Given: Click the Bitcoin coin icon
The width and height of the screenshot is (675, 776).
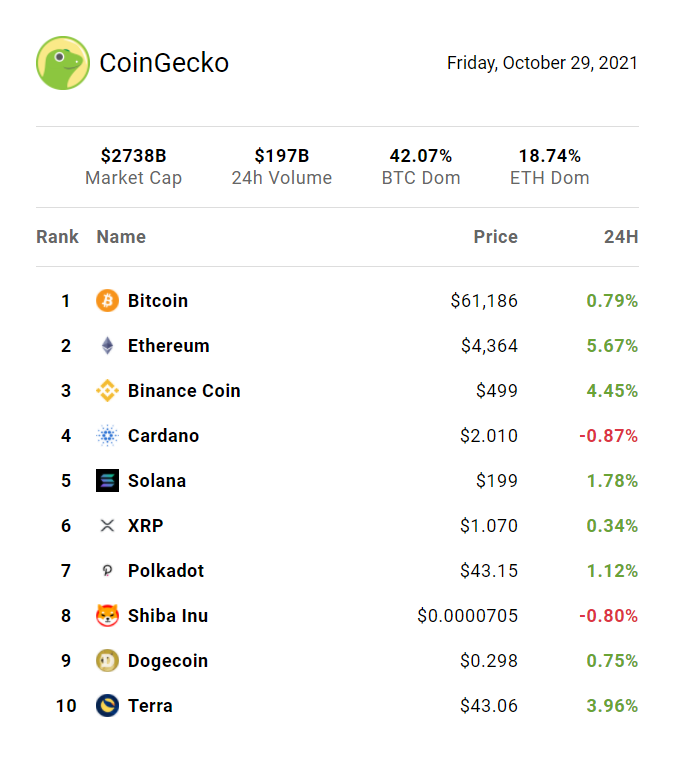Looking at the screenshot, I should [x=107, y=301].
